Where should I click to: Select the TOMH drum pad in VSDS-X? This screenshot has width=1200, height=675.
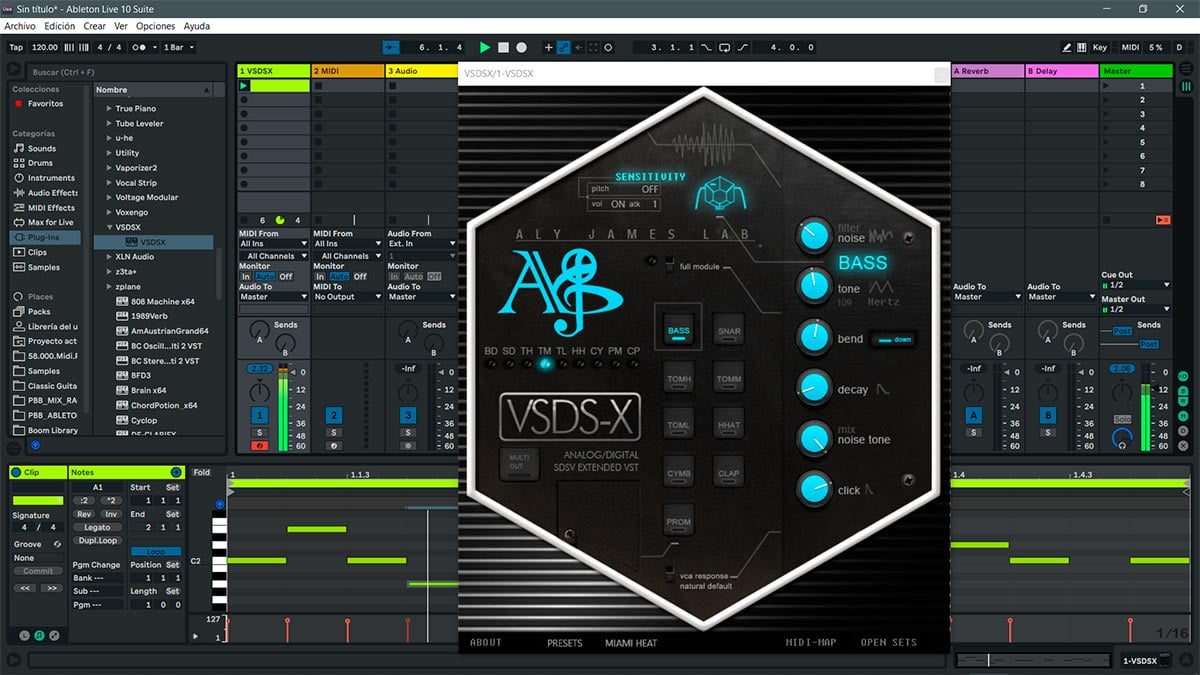coord(679,377)
